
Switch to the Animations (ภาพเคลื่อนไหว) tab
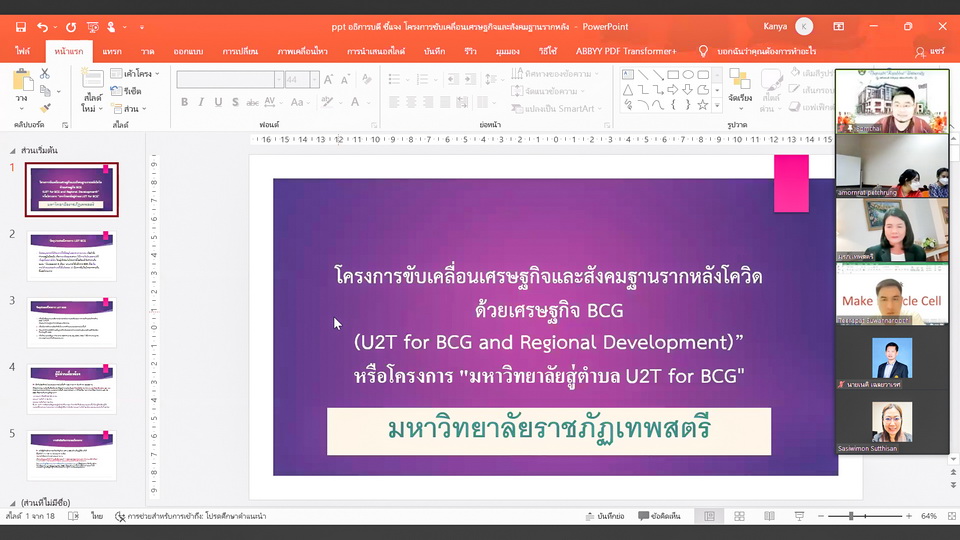[302, 51]
